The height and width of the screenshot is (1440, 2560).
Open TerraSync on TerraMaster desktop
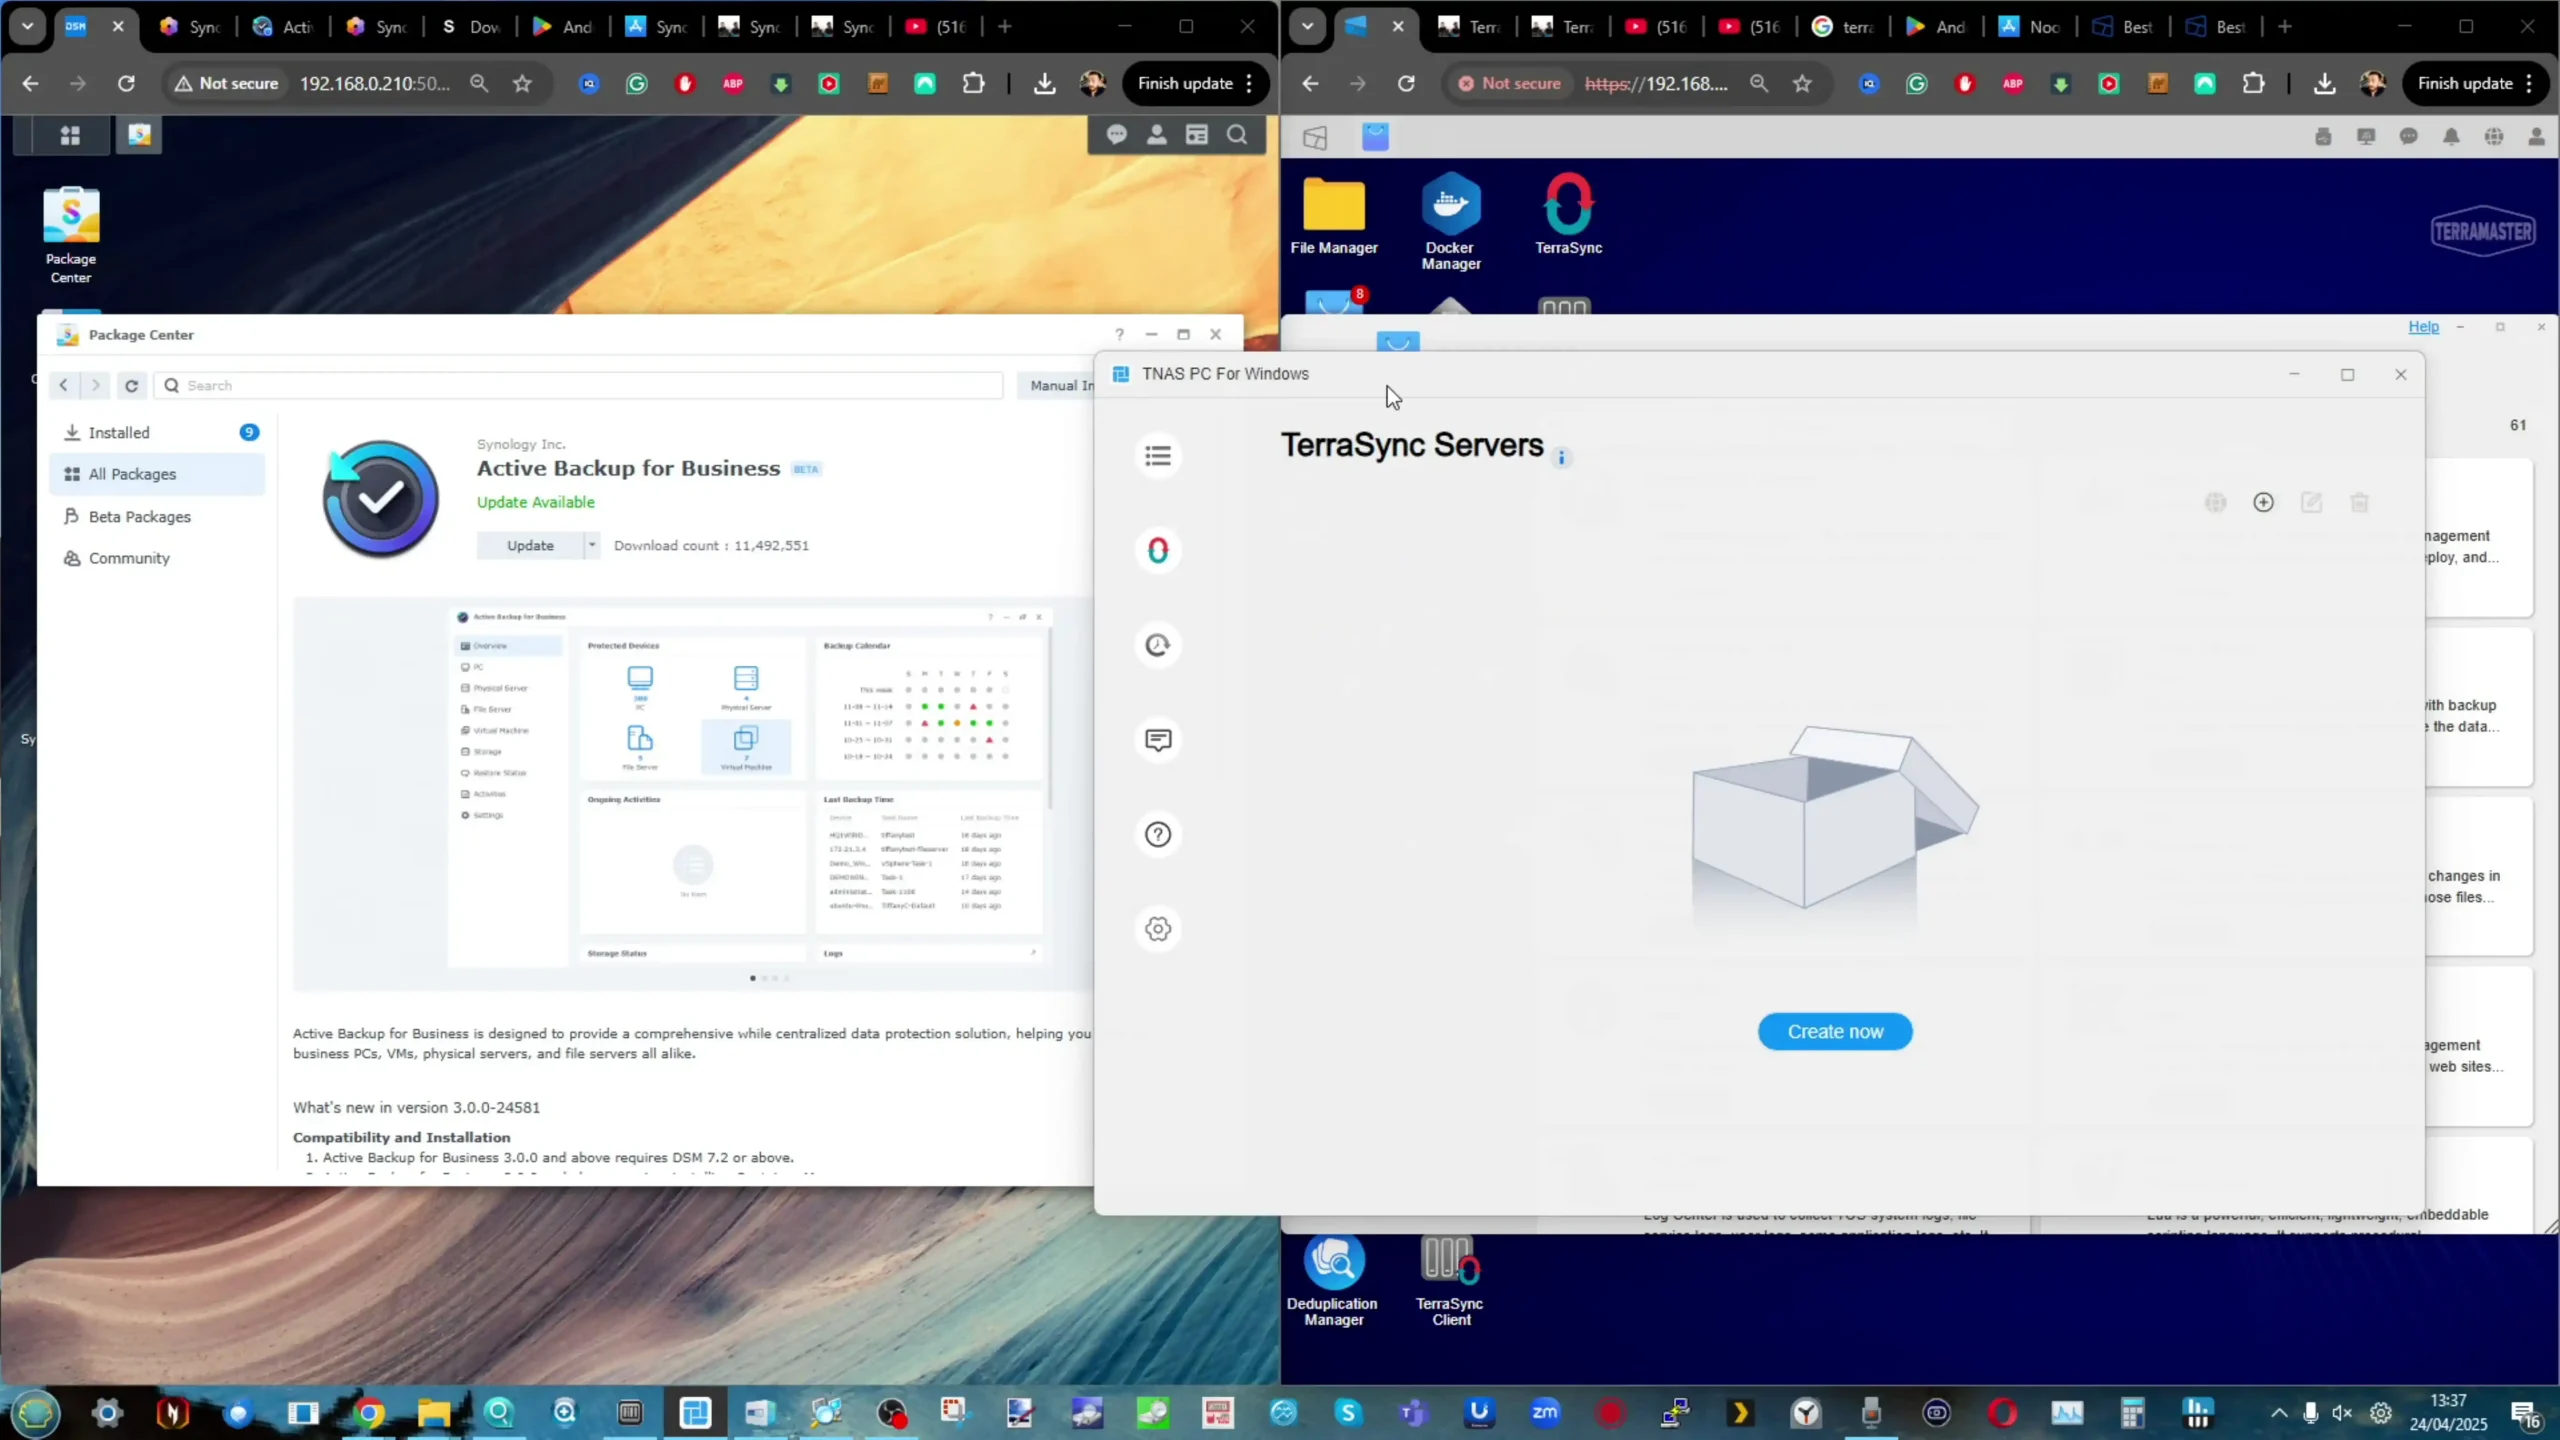tap(1568, 214)
